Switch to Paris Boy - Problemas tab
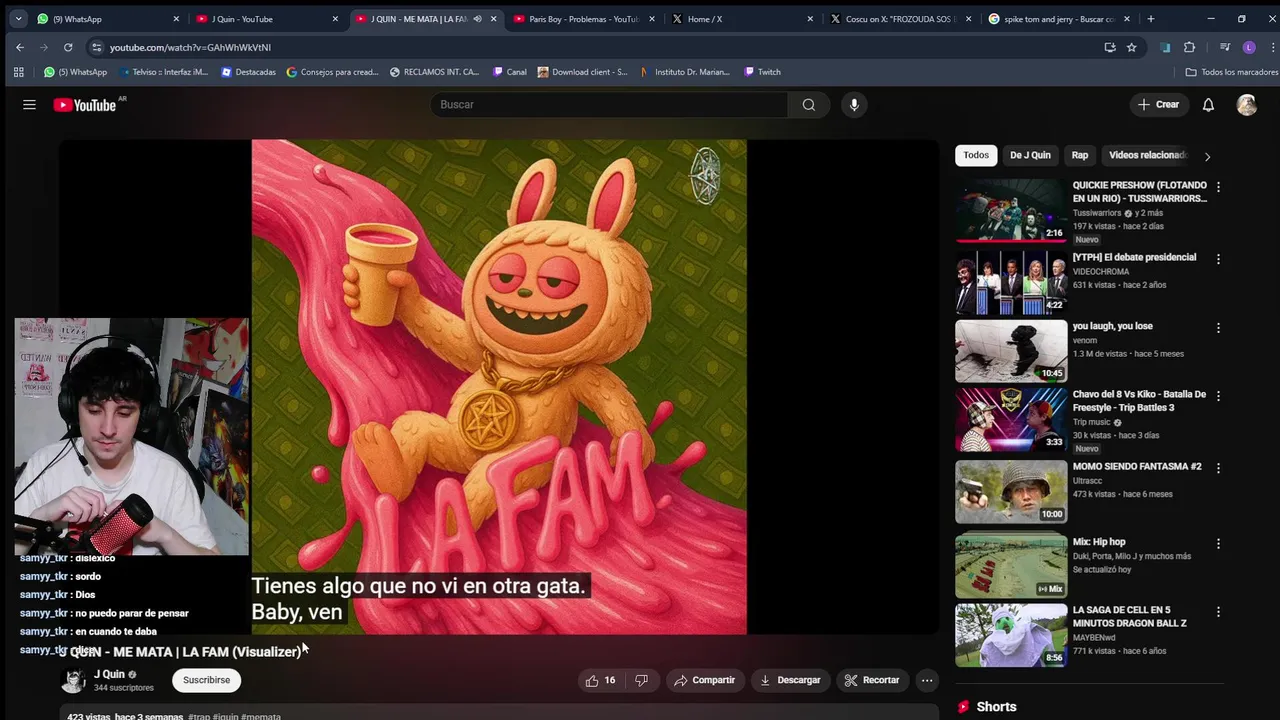The image size is (1280, 720). tap(585, 19)
